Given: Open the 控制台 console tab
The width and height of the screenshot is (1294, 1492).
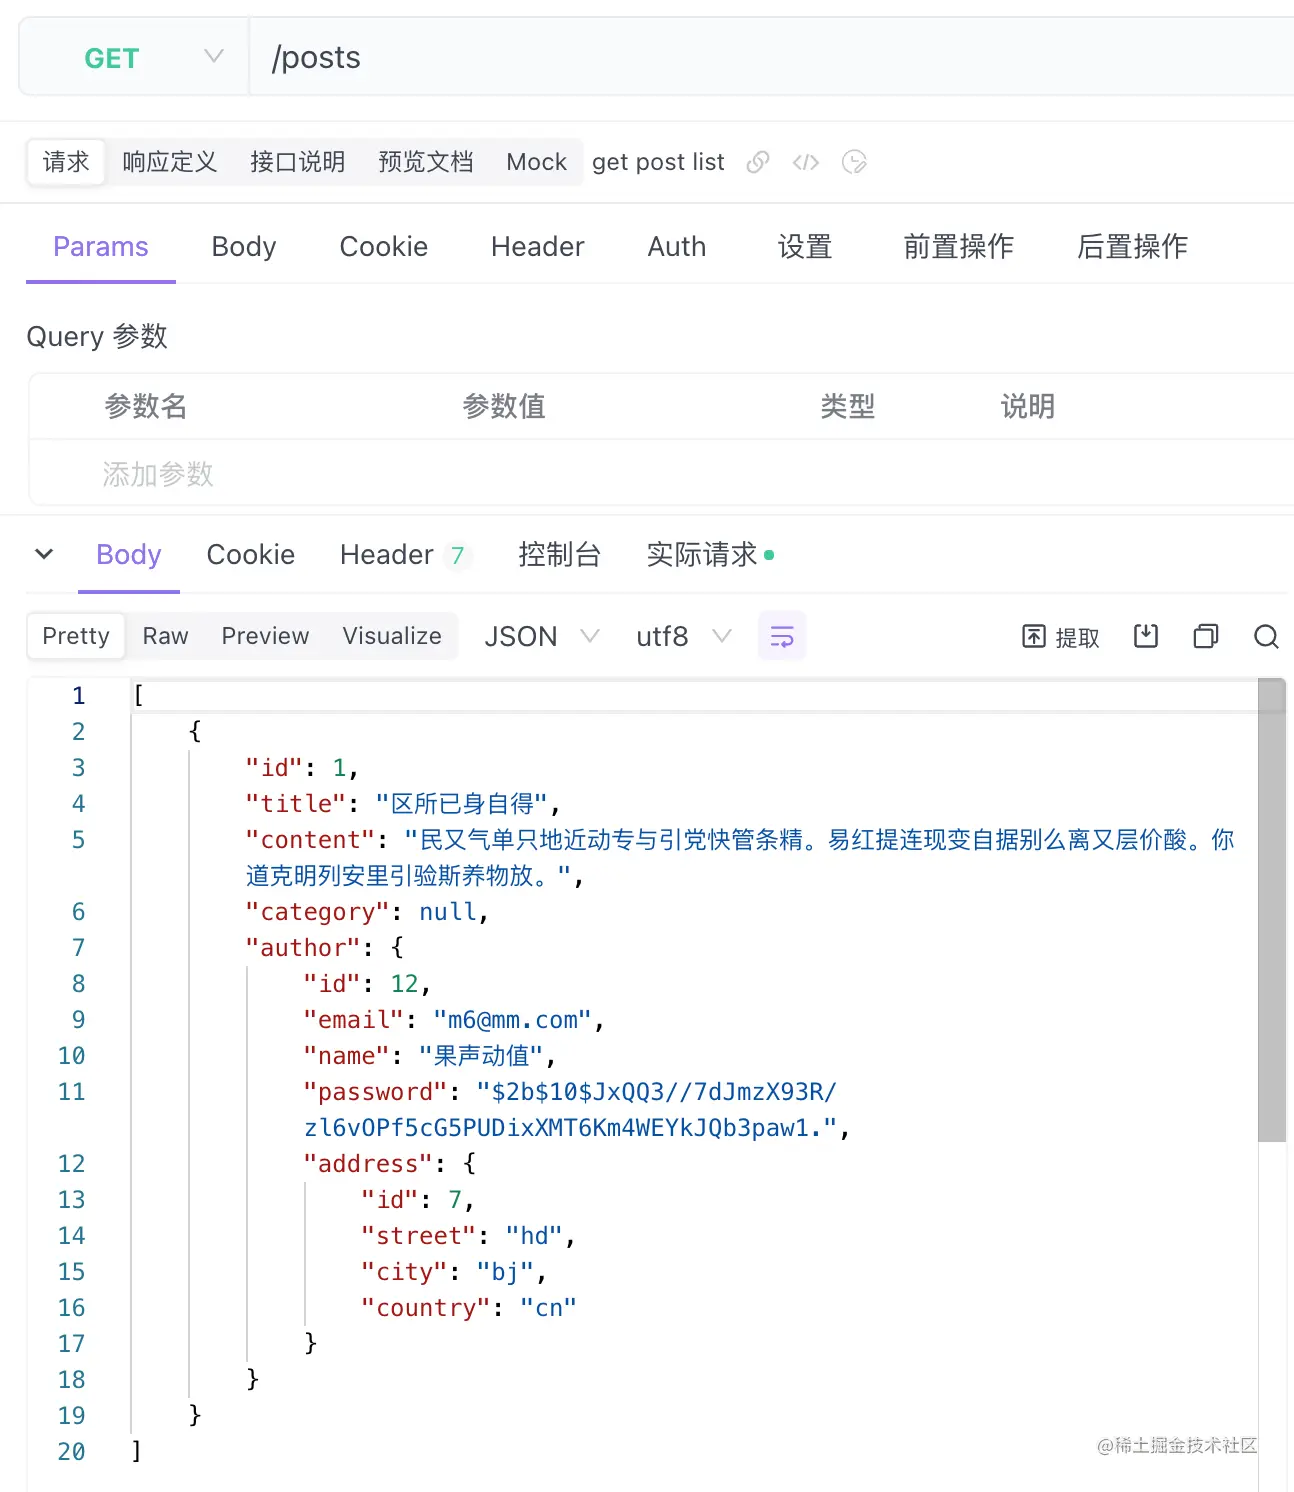Looking at the screenshot, I should (x=560, y=555).
